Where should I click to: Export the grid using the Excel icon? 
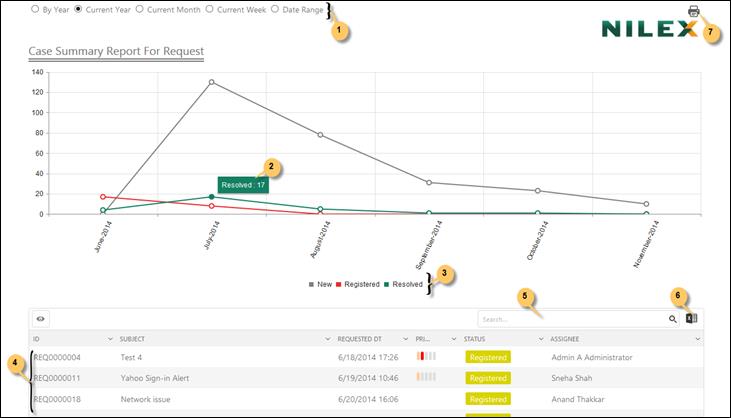pos(691,319)
